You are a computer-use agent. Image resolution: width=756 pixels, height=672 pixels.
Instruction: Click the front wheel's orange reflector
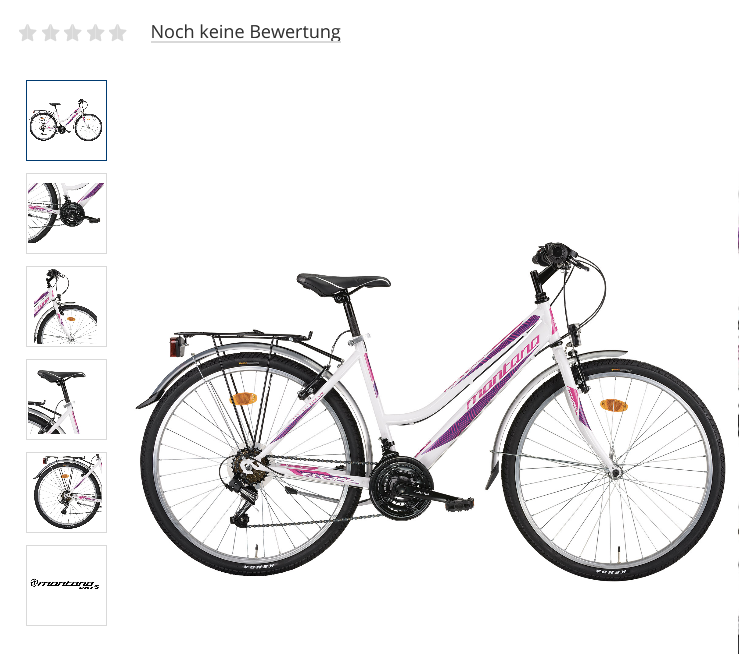point(613,405)
